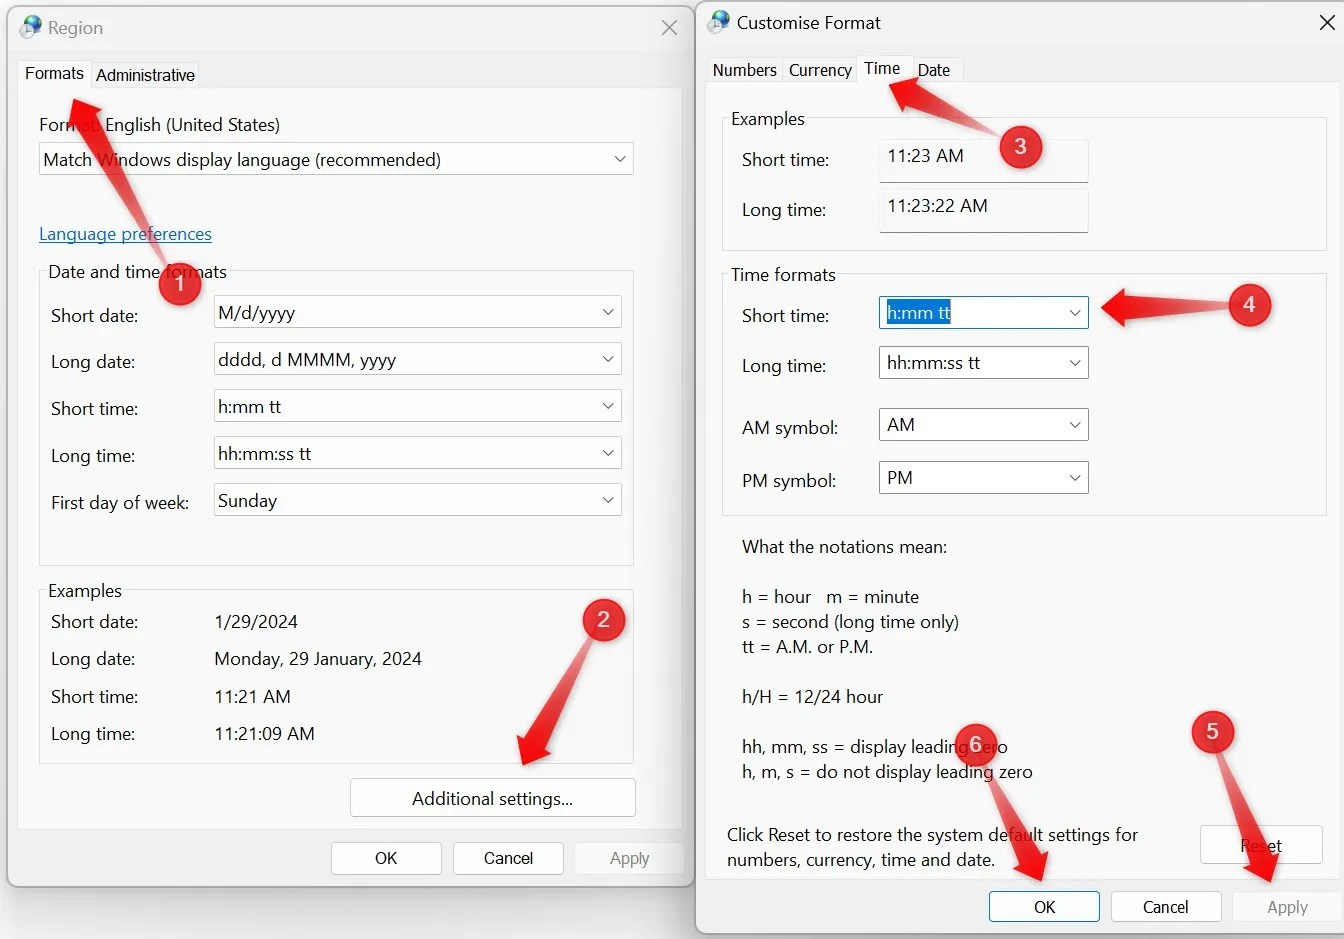Click Reset to restore default settings
Viewport: 1344px width, 939px height.
point(1261,844)
